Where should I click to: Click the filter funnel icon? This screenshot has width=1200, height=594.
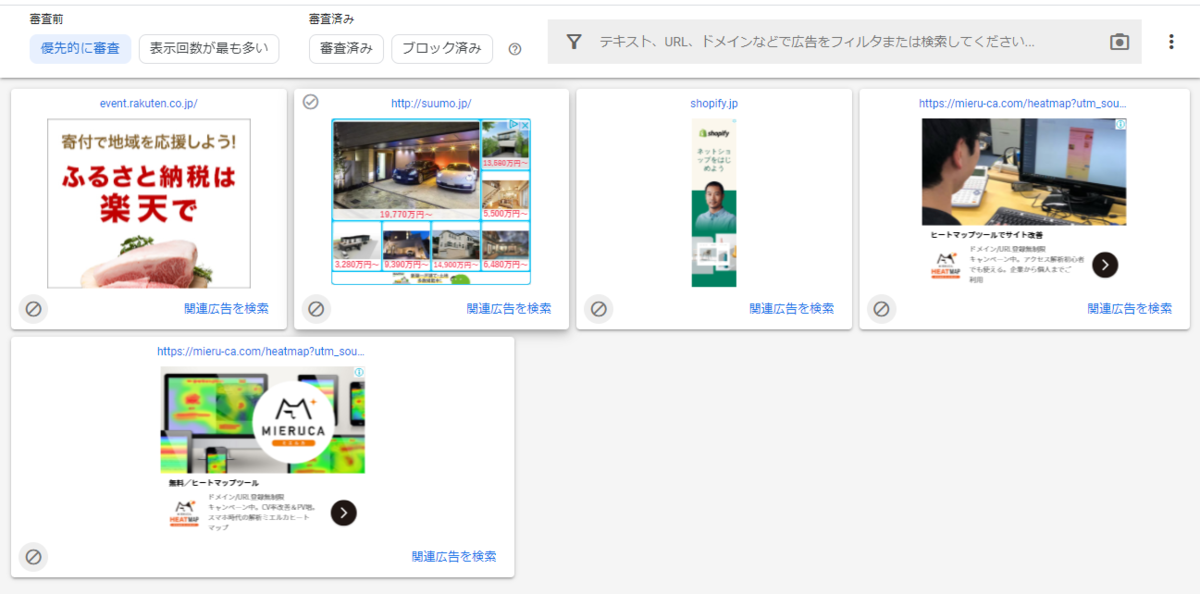(x=574, y=42)
